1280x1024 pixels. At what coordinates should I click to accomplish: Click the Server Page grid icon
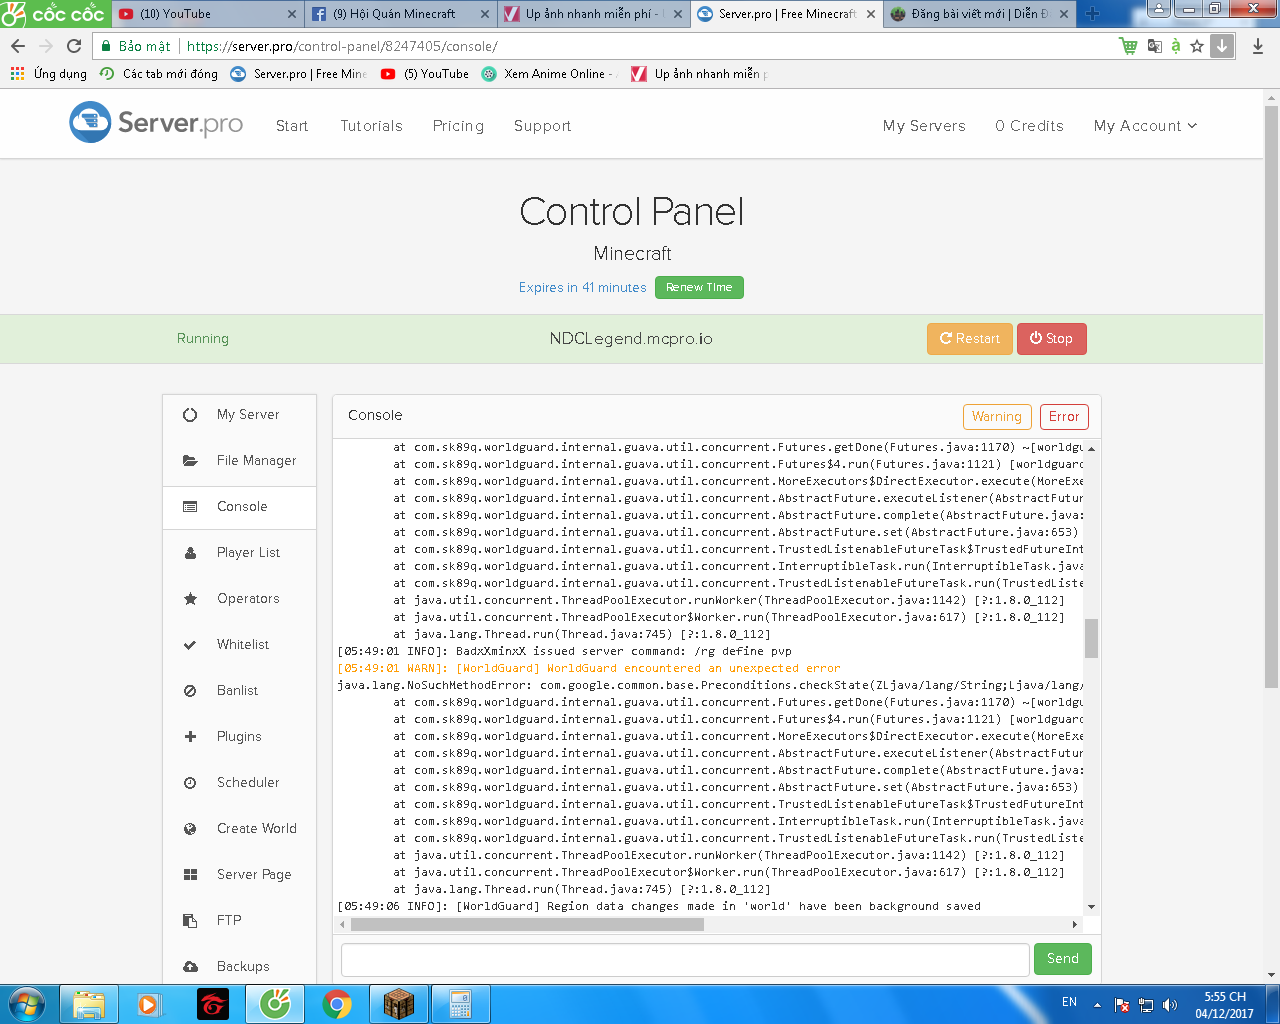pos(190,875)
